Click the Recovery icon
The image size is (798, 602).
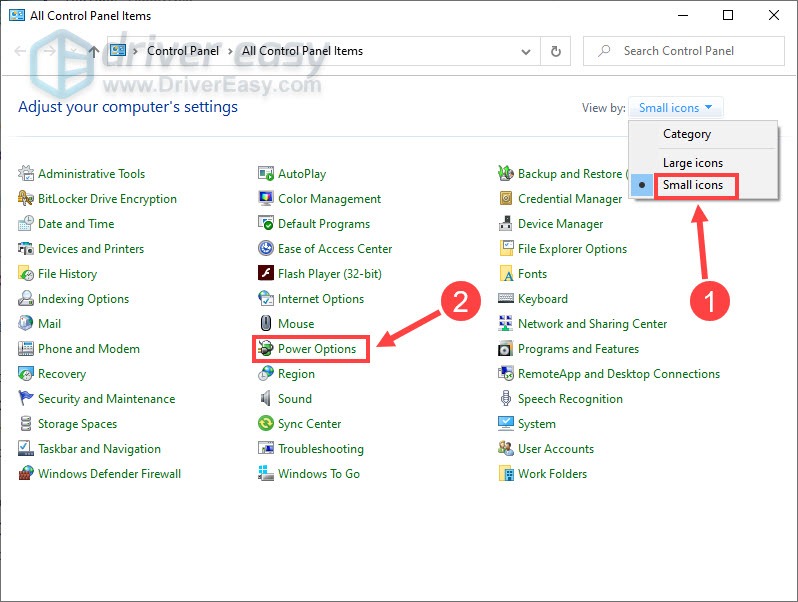click(x=26, y=374)
